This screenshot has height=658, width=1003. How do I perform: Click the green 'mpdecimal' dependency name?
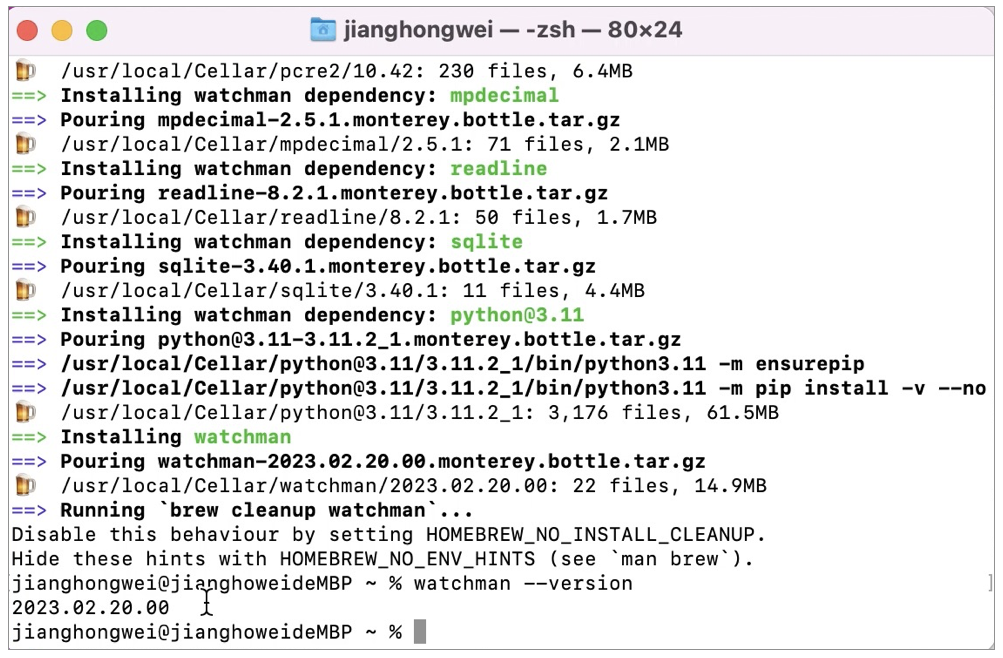(x=504, y=95)
